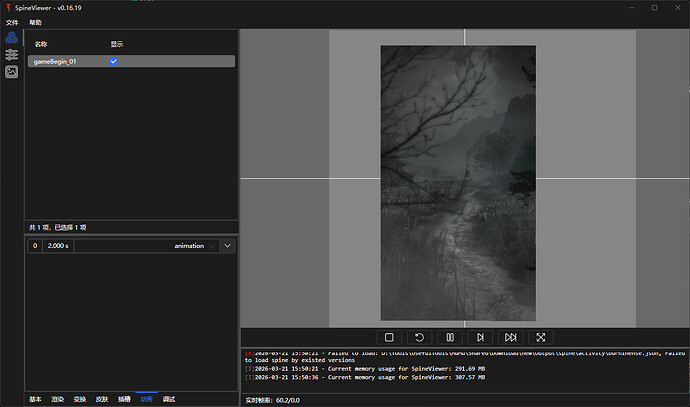Open the models panel sidebar icon

point(11,37)
